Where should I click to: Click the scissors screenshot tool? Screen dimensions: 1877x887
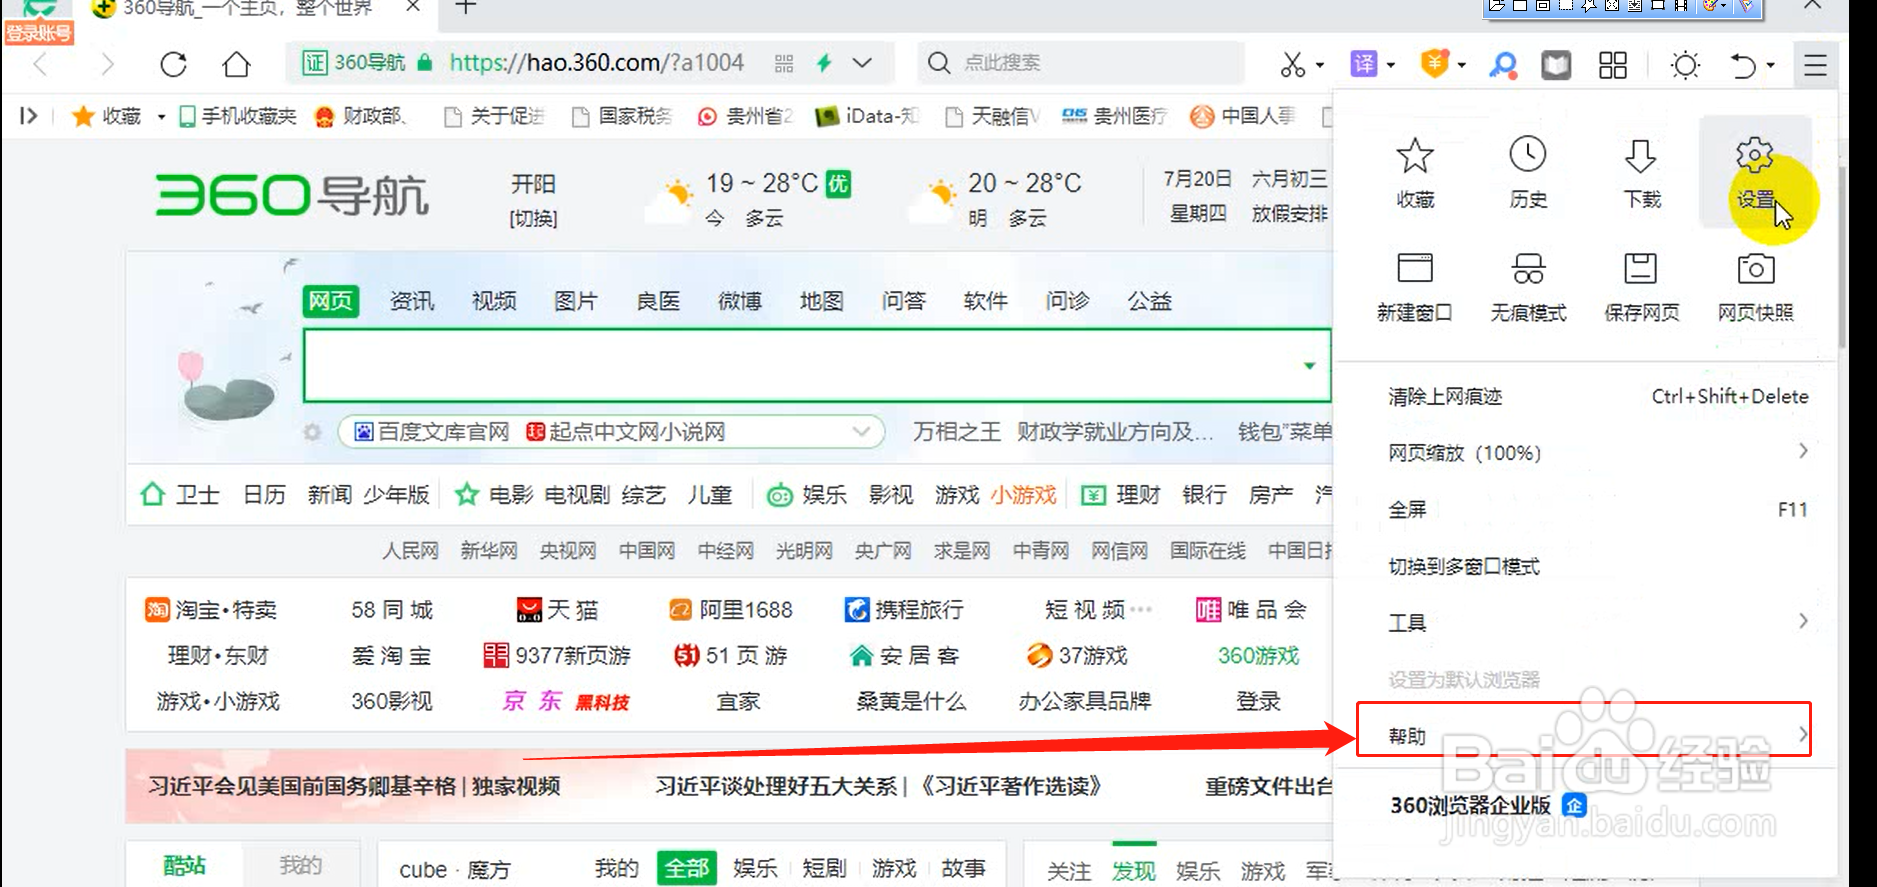pos(1292,65)
